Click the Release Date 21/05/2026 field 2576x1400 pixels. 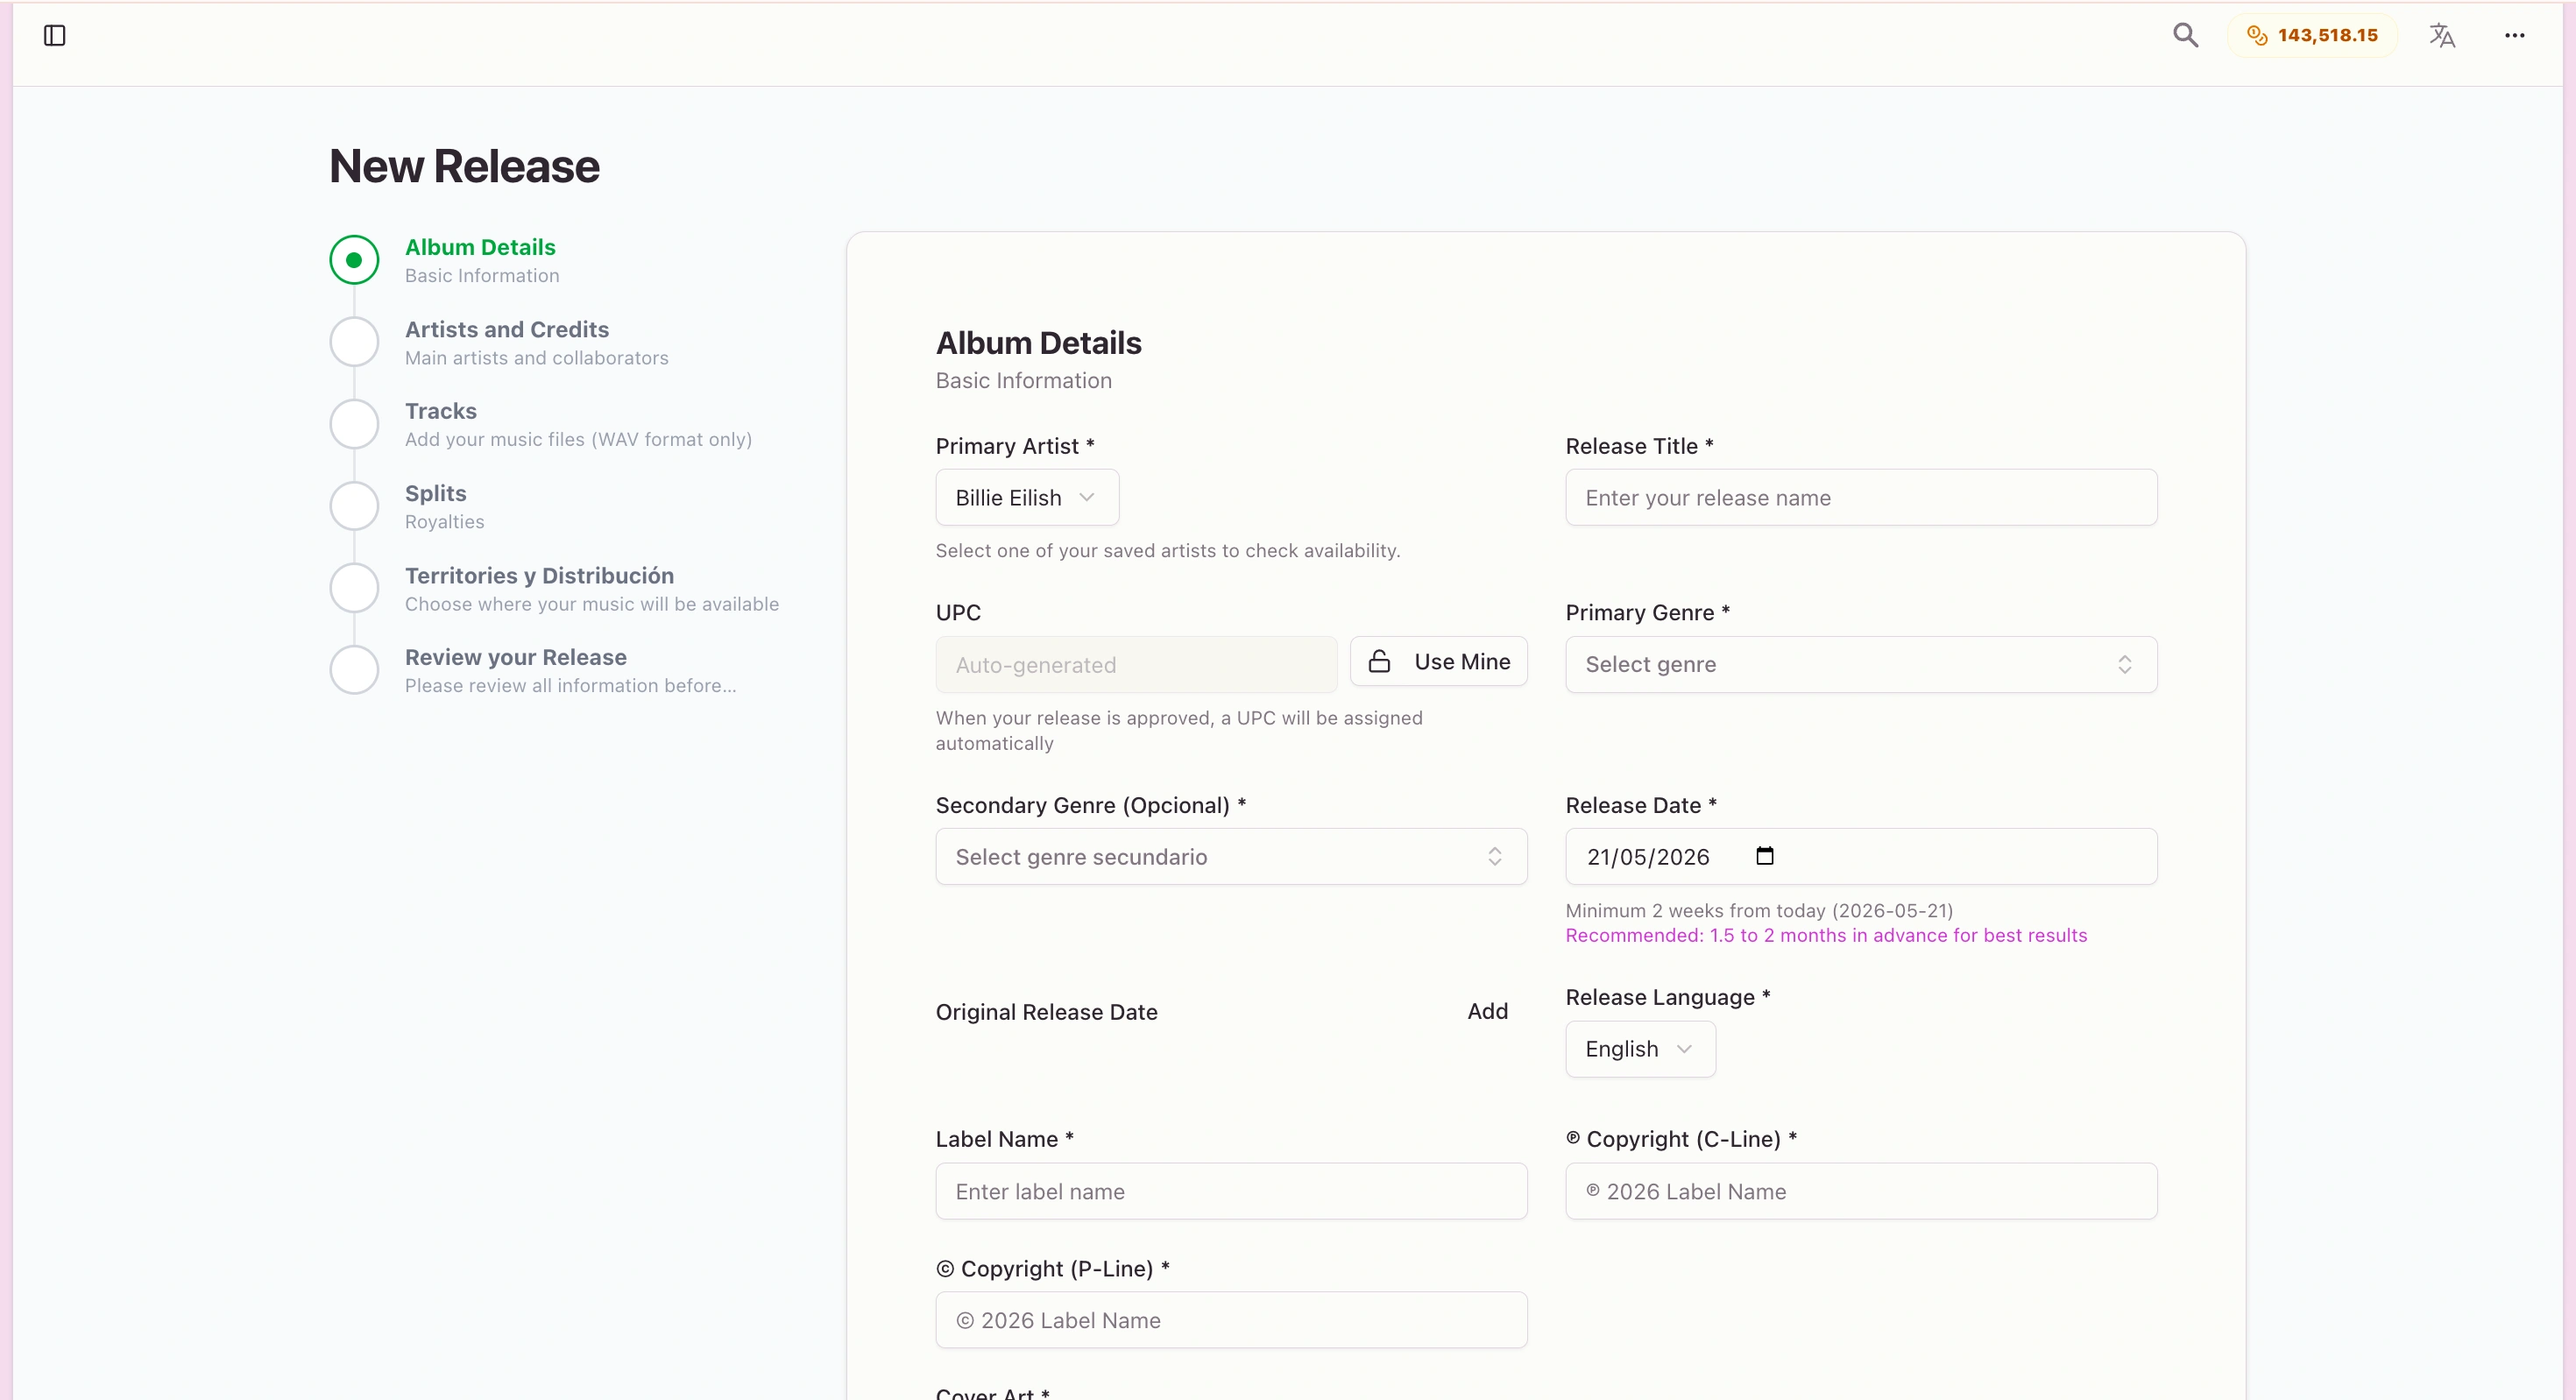point(1861,857)
